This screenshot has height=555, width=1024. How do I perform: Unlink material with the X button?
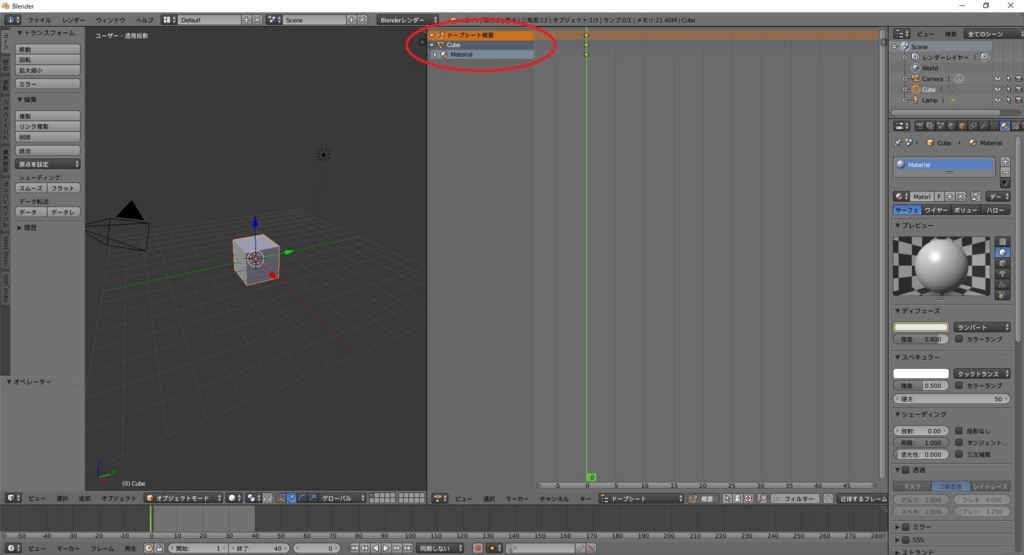[961, 197]
